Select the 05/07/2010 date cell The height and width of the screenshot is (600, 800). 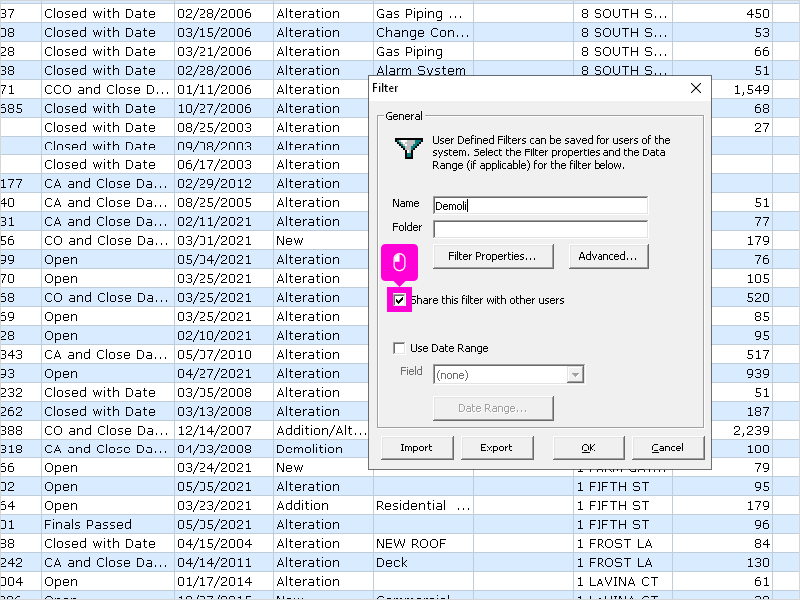click(224, 355)
